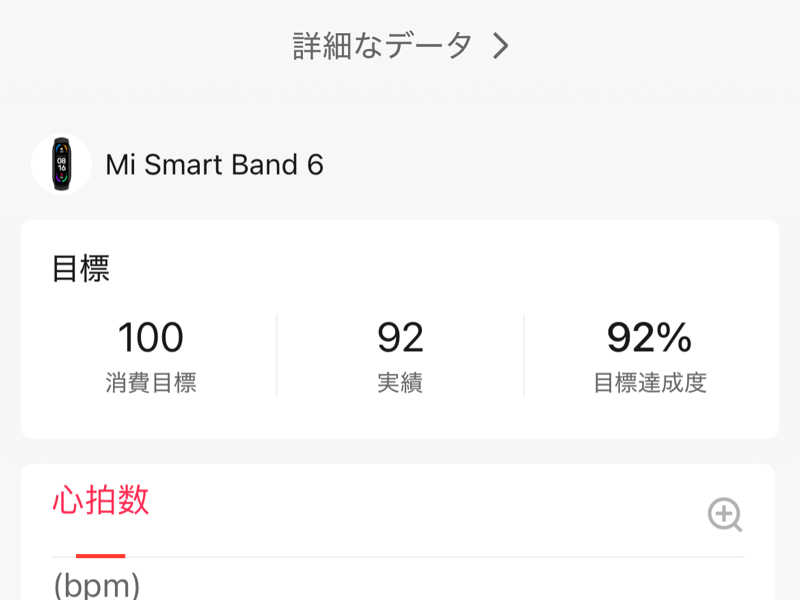Tap the Mi Smart Band 6 device name
Image resolution: width=800 pixels, height=600 pixels.
214,164
